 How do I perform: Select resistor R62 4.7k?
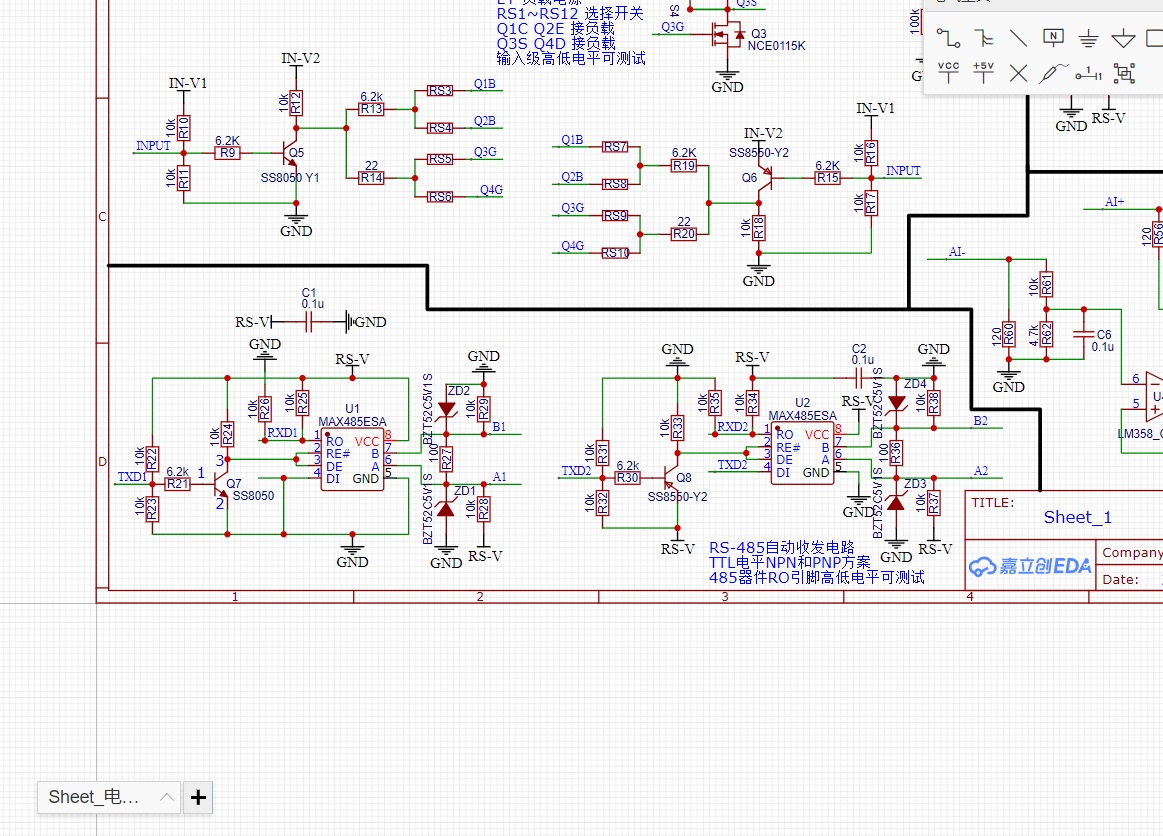[1047, 335]
